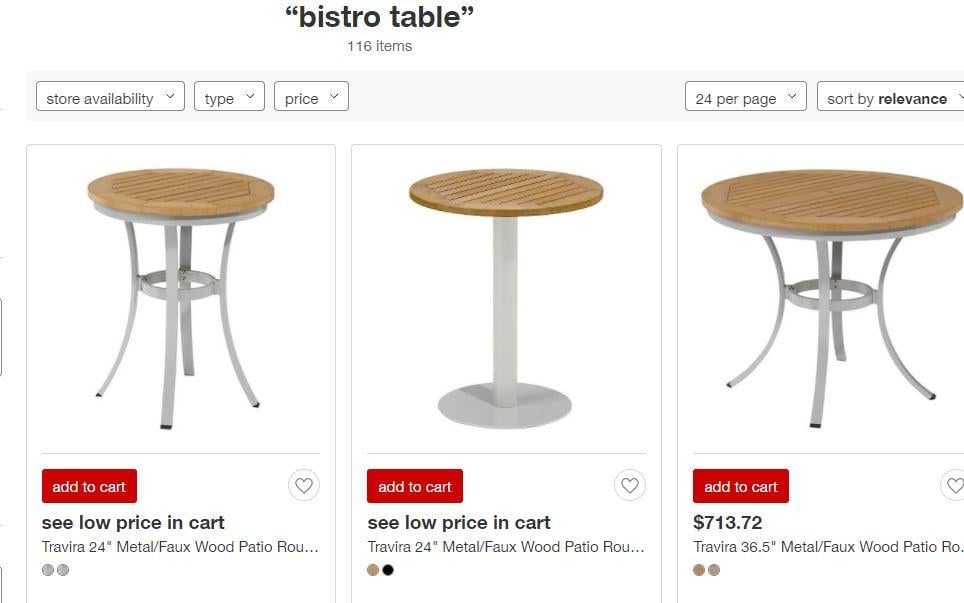This screenshot has width=964, height=603.
Task: Open the store availability filter
Action: click(x=110, y=97)
